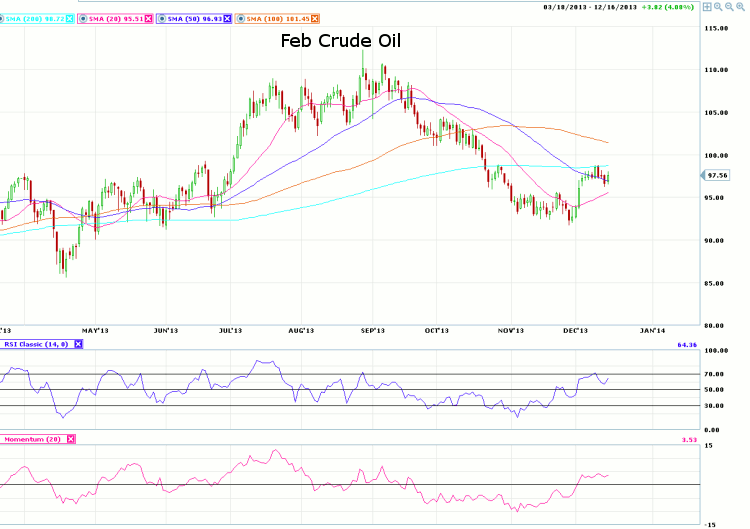Close the SMA (100) overlay using X
Image resolution: width=750 pixels, height=529 pixels.
pos(317,19)
